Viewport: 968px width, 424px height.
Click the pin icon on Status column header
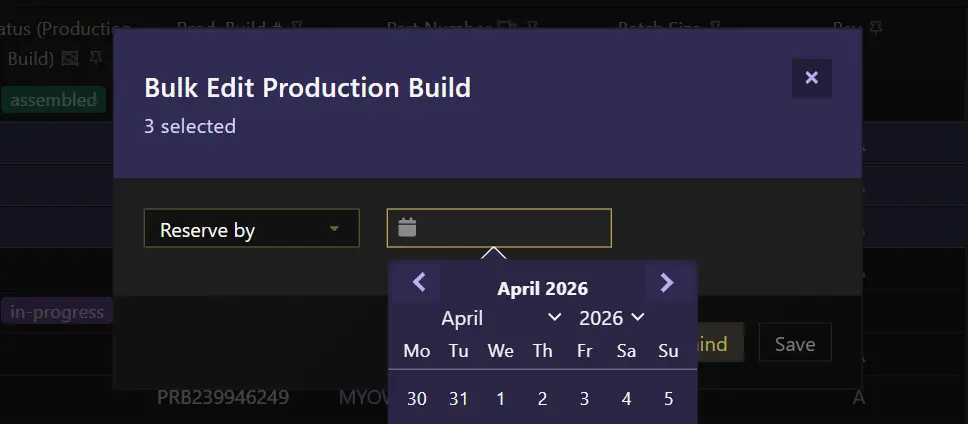coord(95,58)
